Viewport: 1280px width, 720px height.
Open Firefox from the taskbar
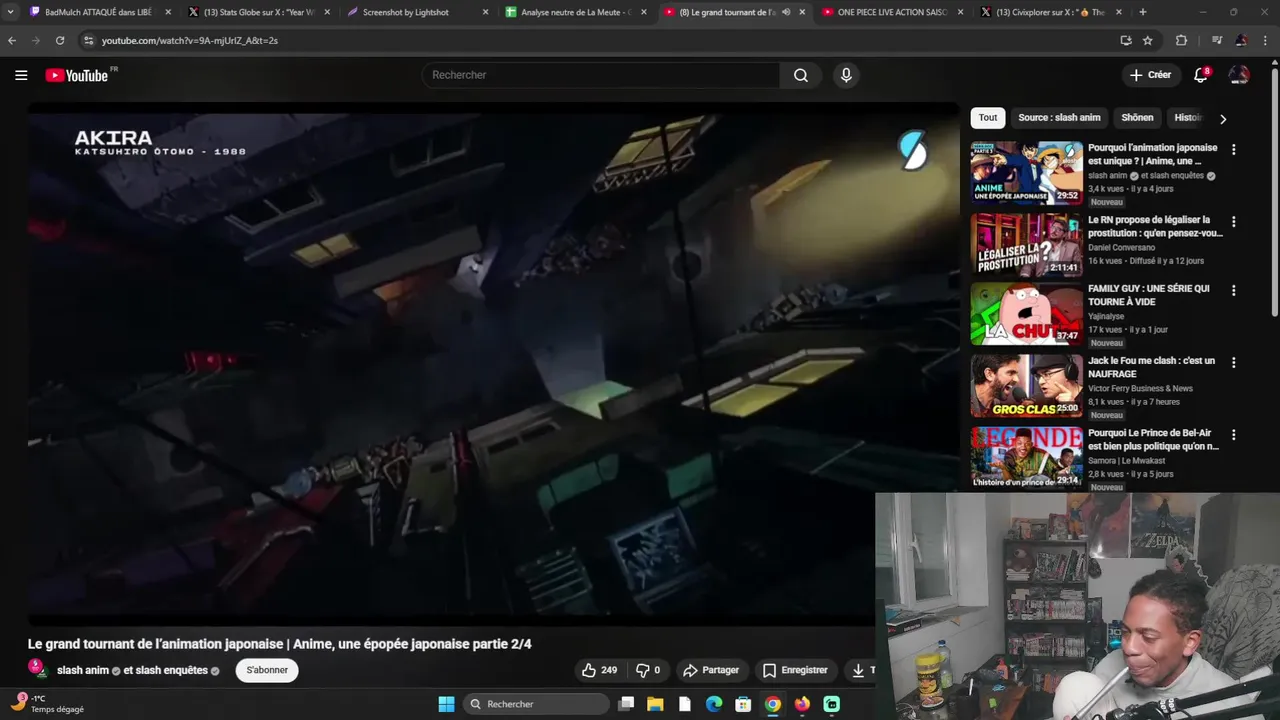pos(802,704)
